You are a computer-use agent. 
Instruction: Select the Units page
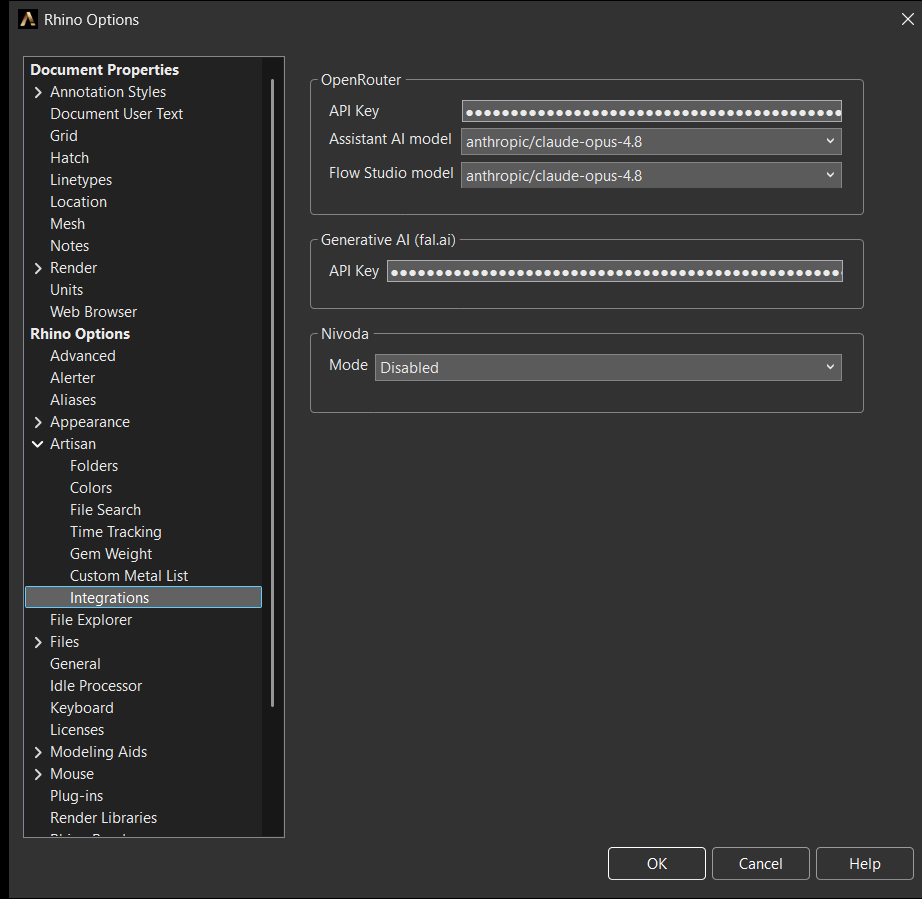pos(66,290)
